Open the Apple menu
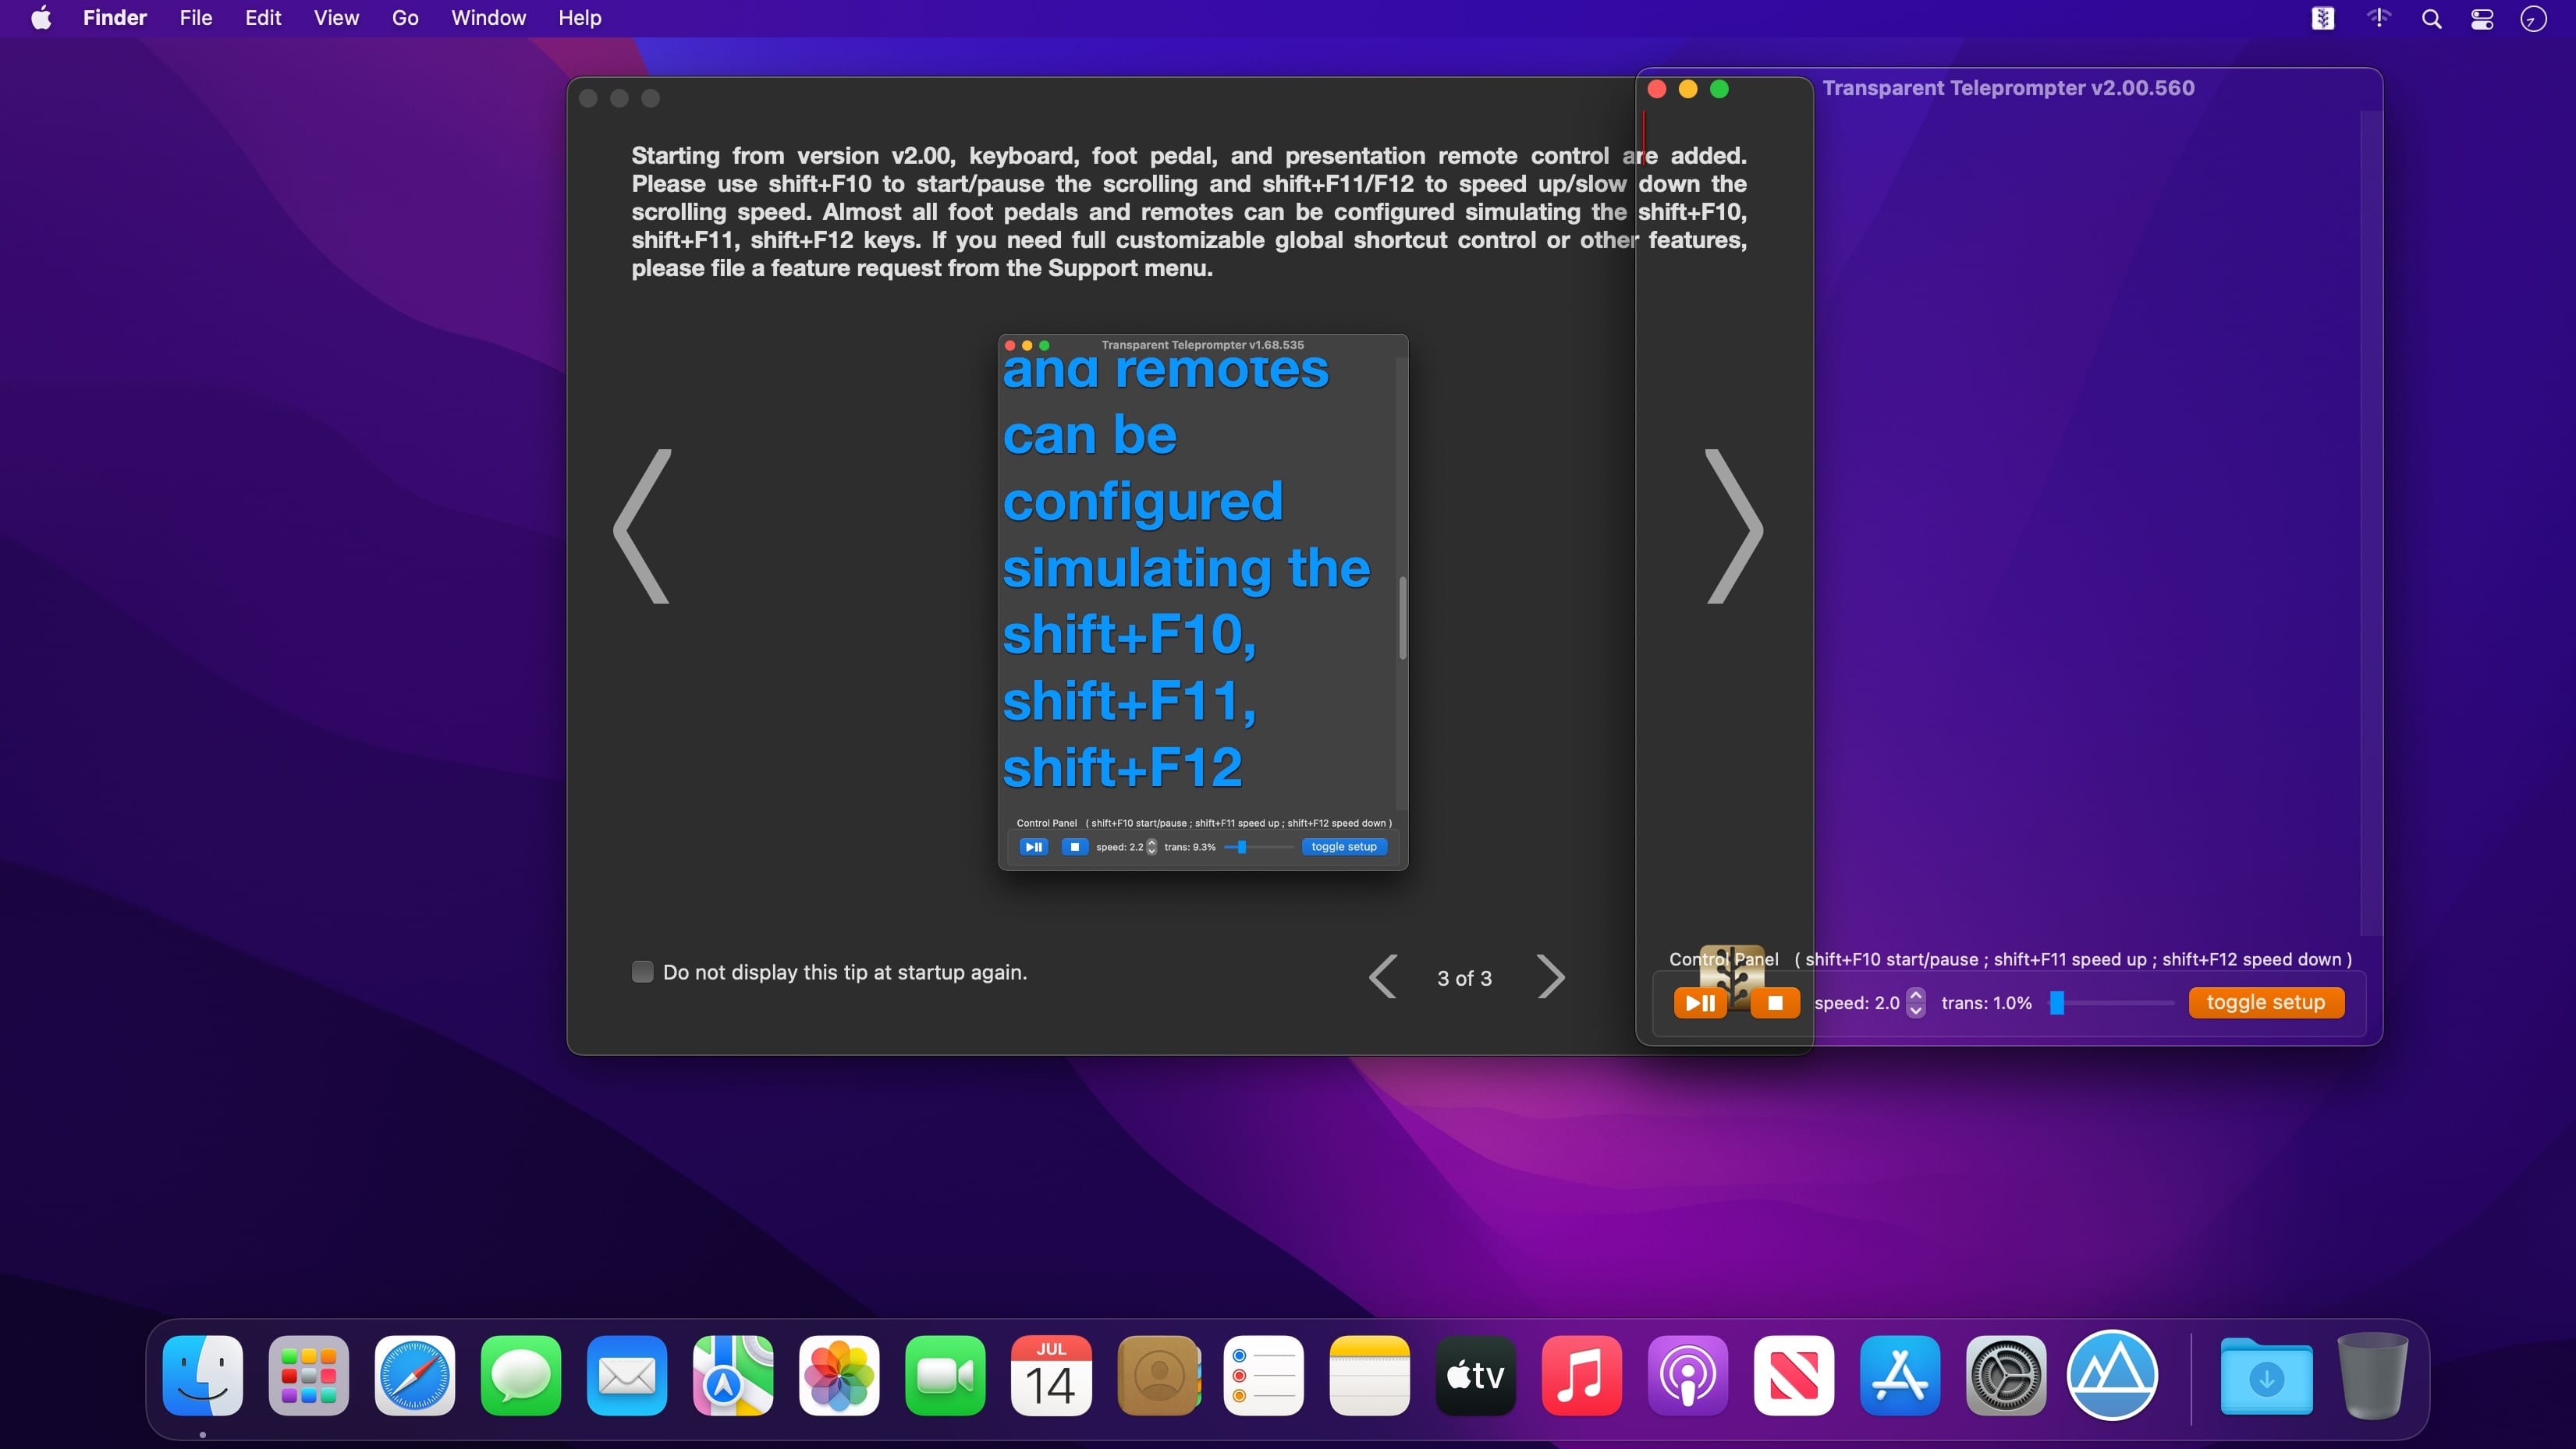Viewport: 2576px width, 1449px height. click(x=41, y=18)
